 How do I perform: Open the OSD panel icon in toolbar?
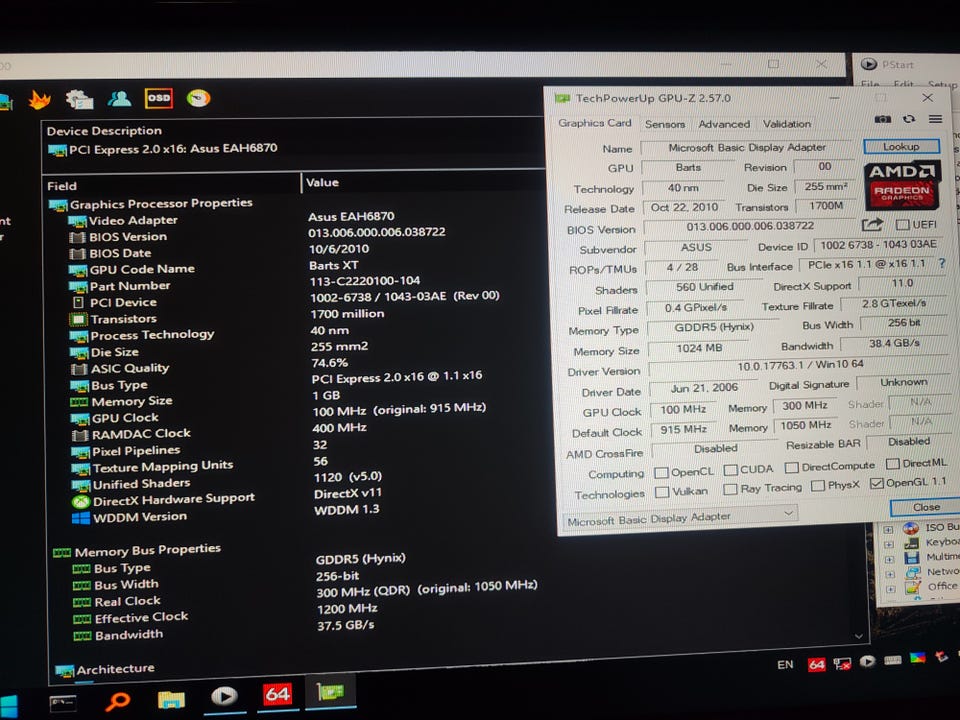[159, 98]
